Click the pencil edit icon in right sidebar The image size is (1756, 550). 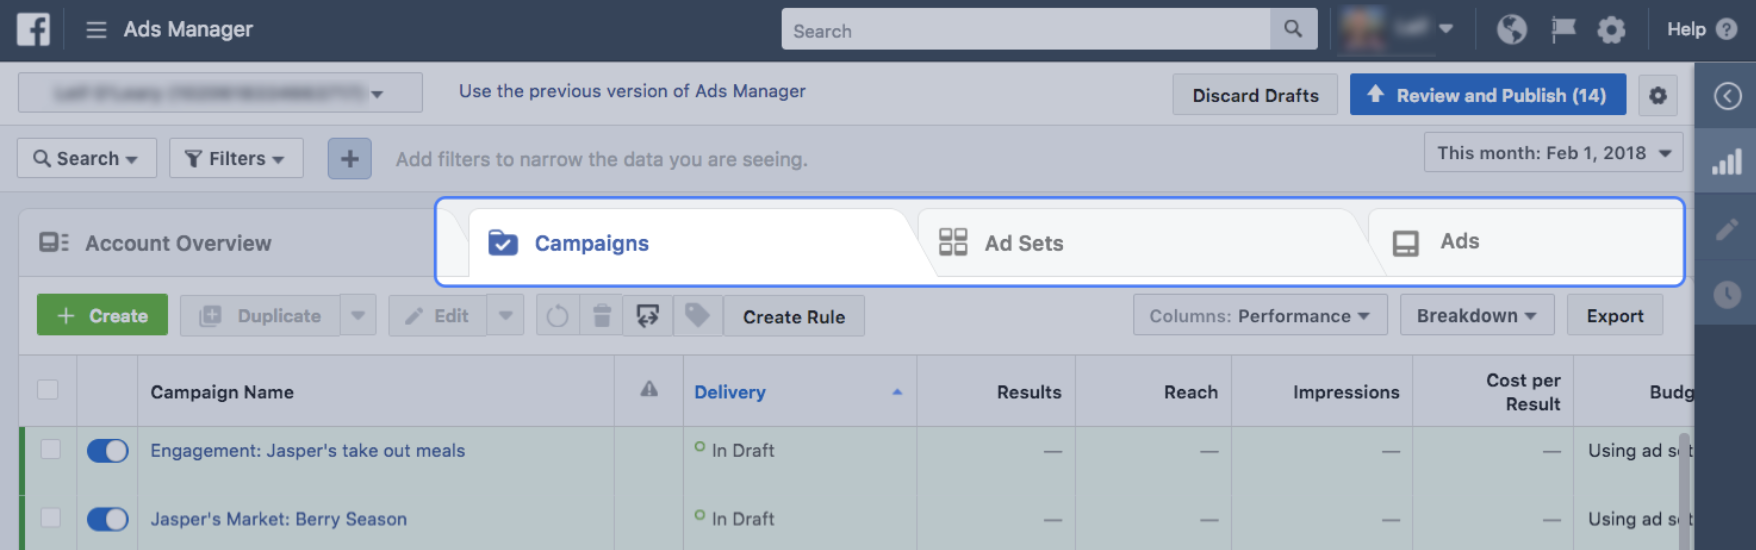tap(1726, 229)
